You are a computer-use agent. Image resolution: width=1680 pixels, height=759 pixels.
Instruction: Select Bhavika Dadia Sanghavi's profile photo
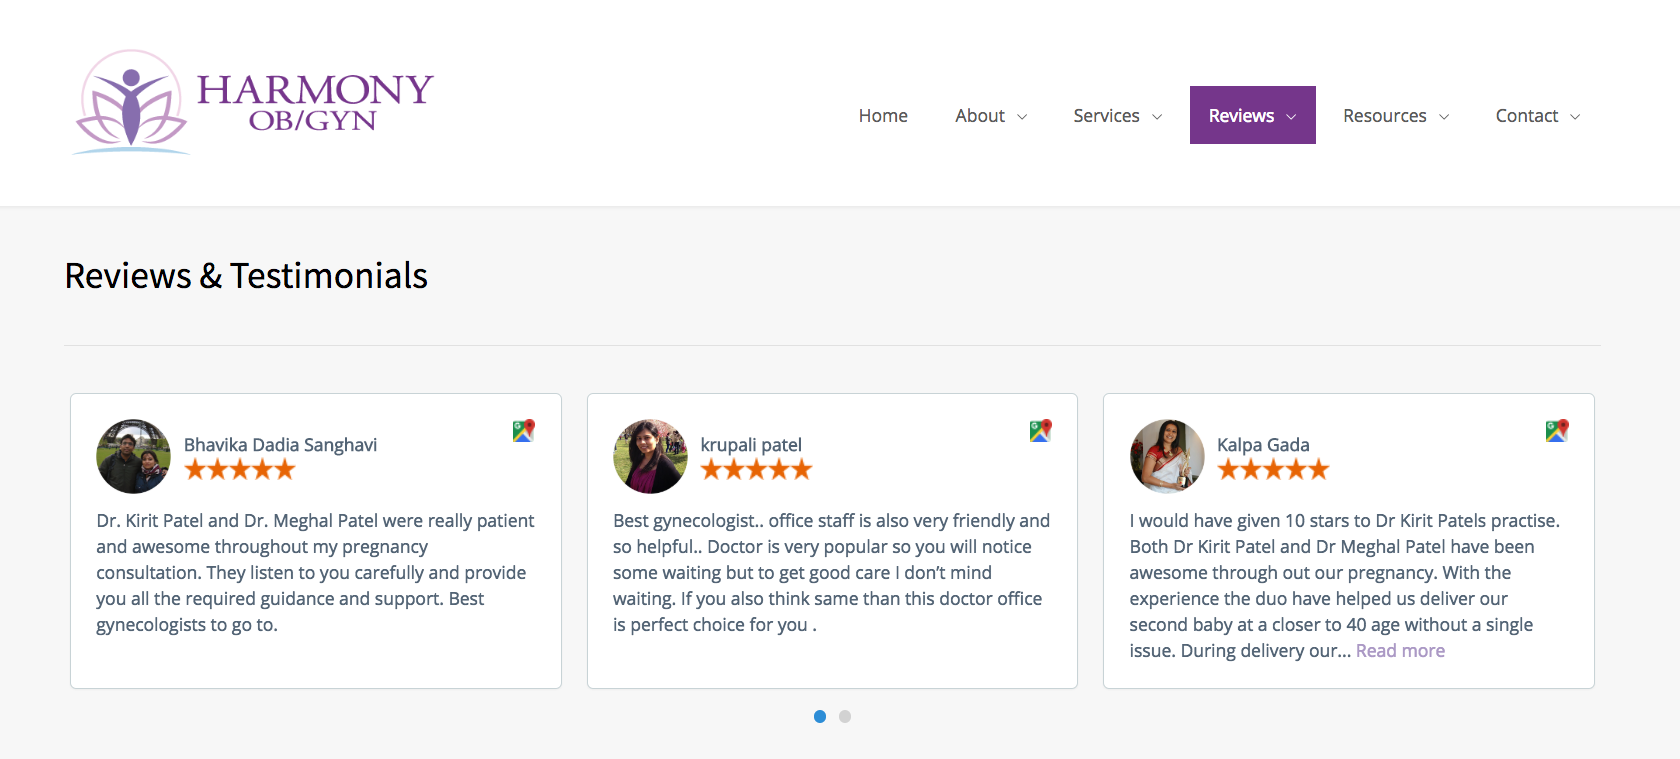(x=134, y=456)
